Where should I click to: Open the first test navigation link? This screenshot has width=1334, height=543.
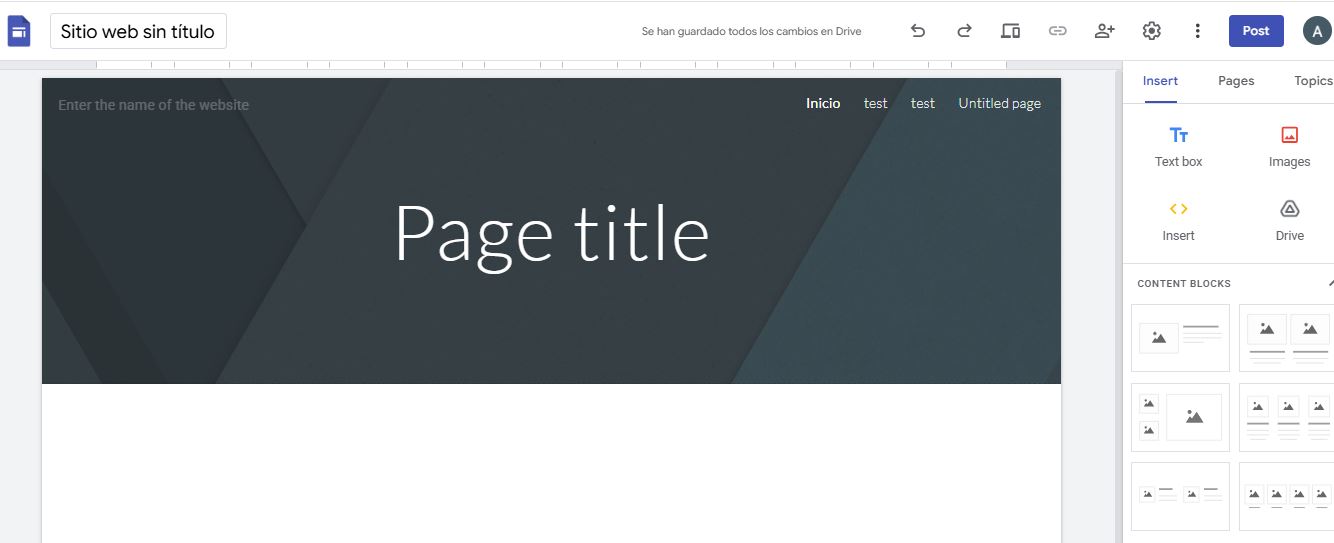pos(875,103)
